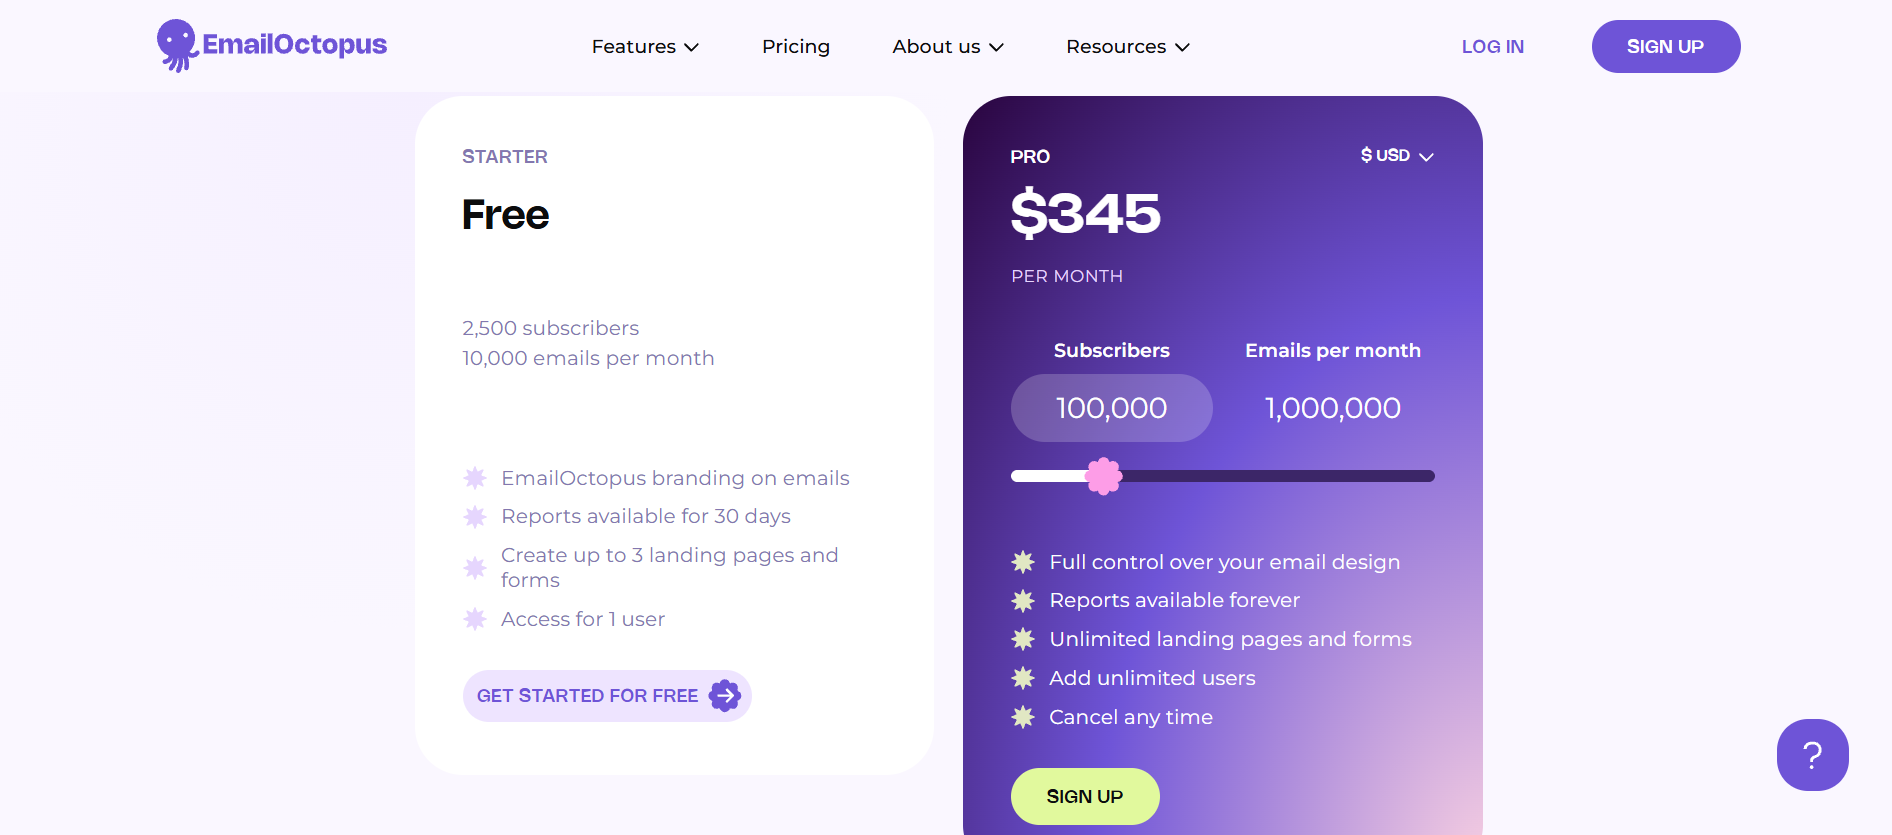Click the flower icon beside Access for 1 user

[x=475, y=619]
